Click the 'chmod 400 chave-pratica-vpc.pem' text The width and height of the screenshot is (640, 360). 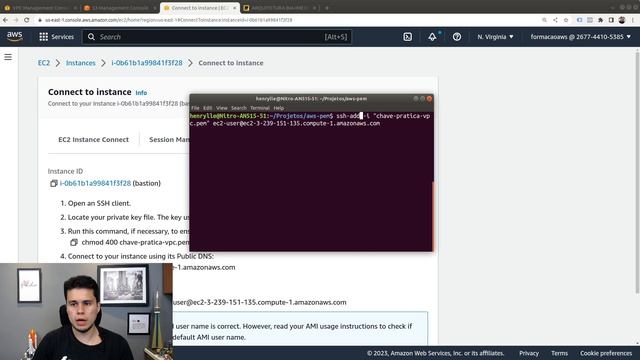136,242
